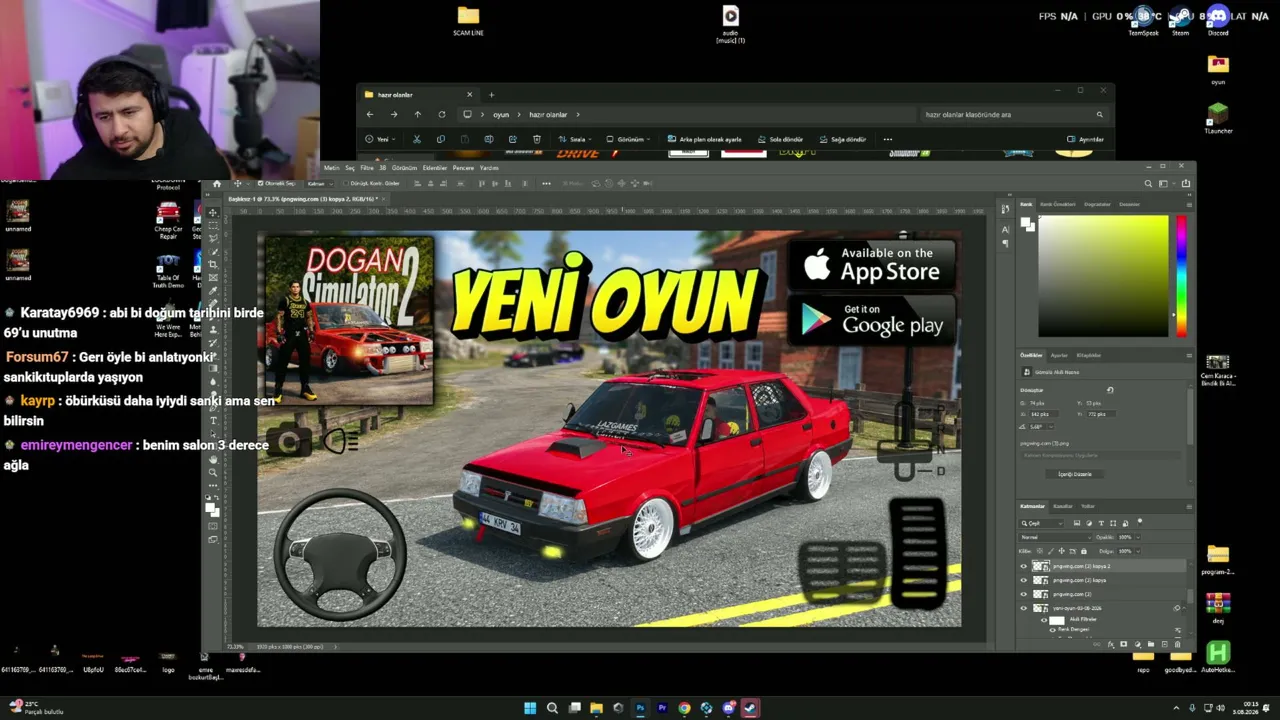1280x720 pixels.
Task: Hide the pngwing.com (3) layer
Action: 1023,594
